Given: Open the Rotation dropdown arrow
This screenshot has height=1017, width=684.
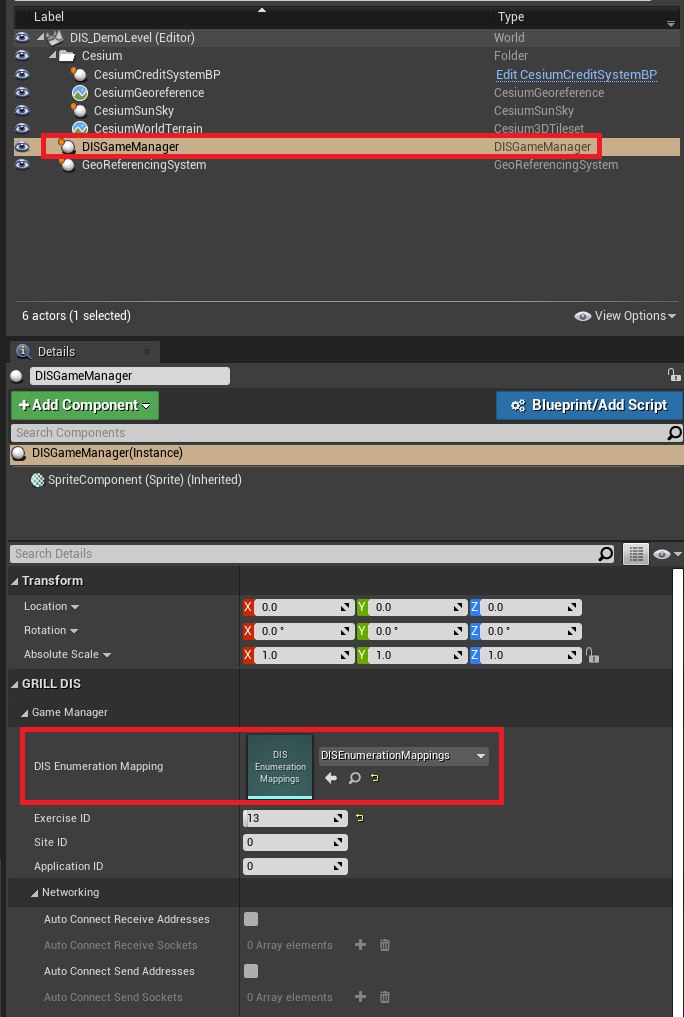Looking at the screenshot, I should tap(74, 631).
